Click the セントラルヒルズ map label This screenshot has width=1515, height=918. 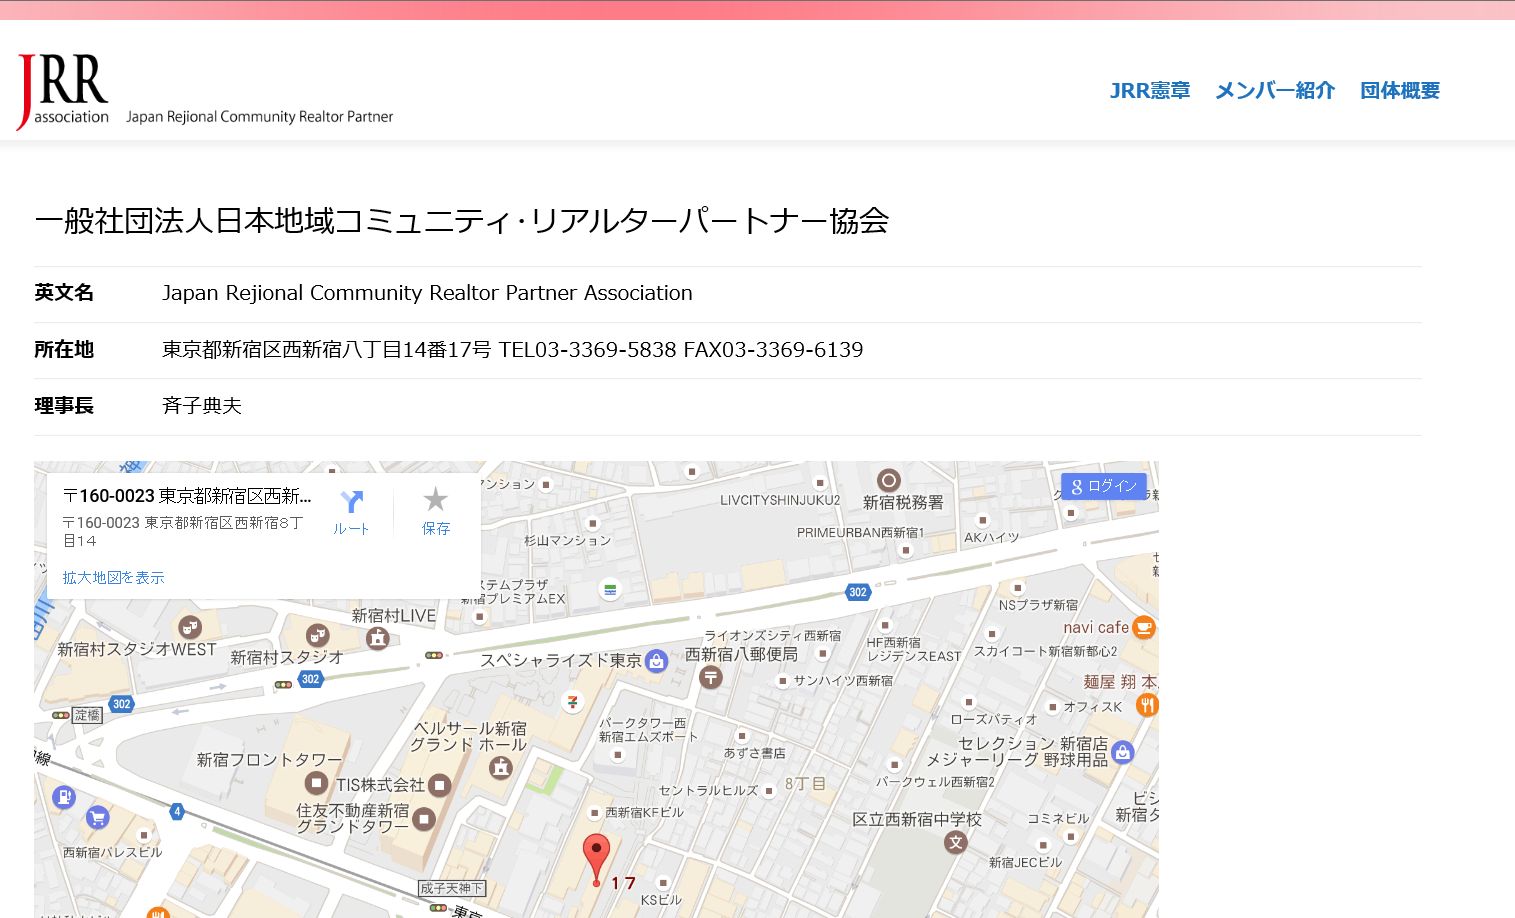pos(708,790)
